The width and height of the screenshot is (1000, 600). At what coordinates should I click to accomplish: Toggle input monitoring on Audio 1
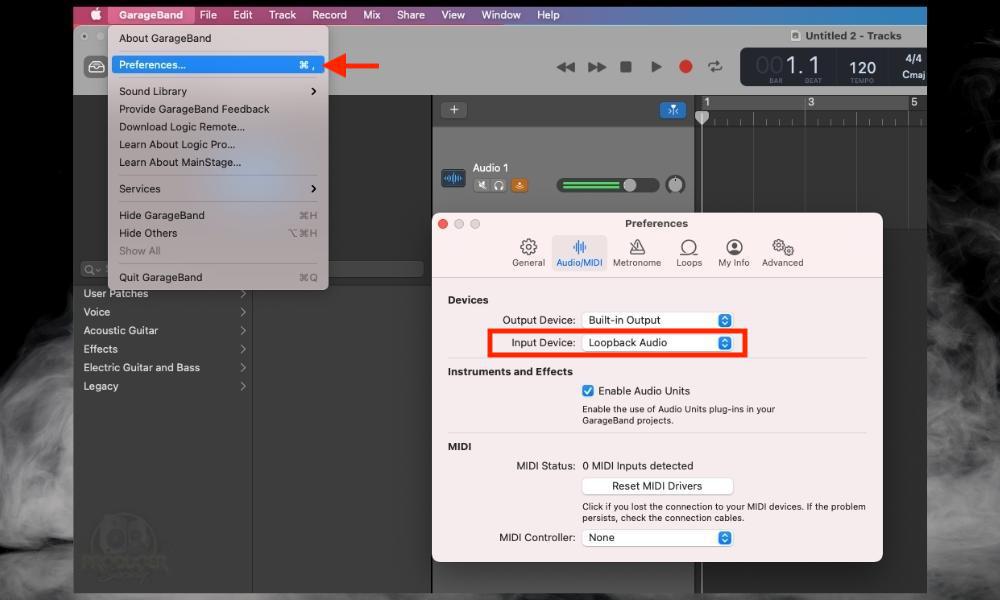coord(520,186)
